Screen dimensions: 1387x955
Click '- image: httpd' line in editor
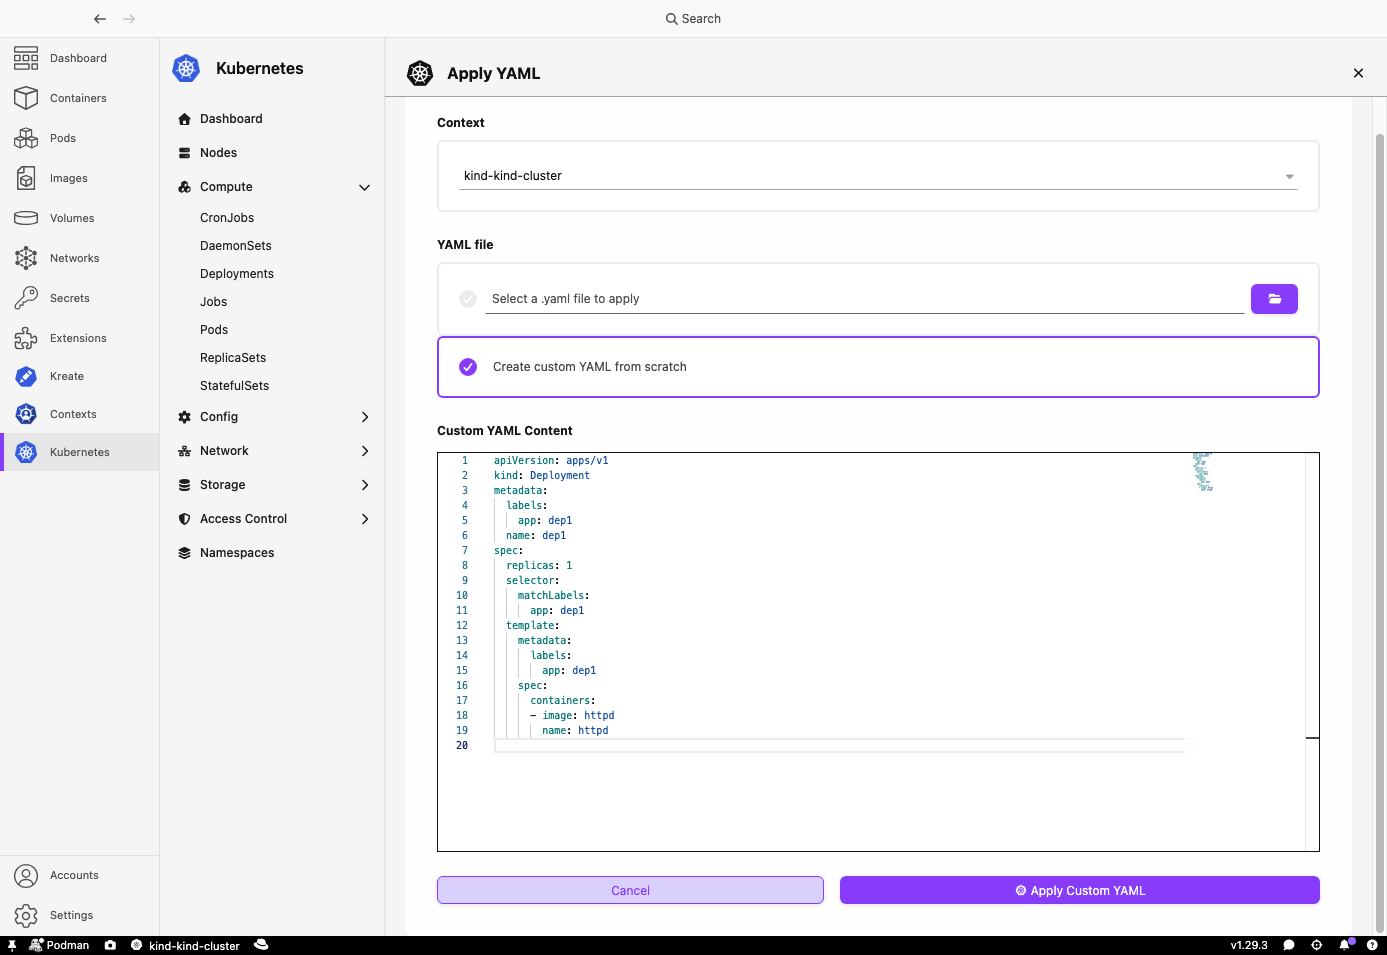pos(572,716)
